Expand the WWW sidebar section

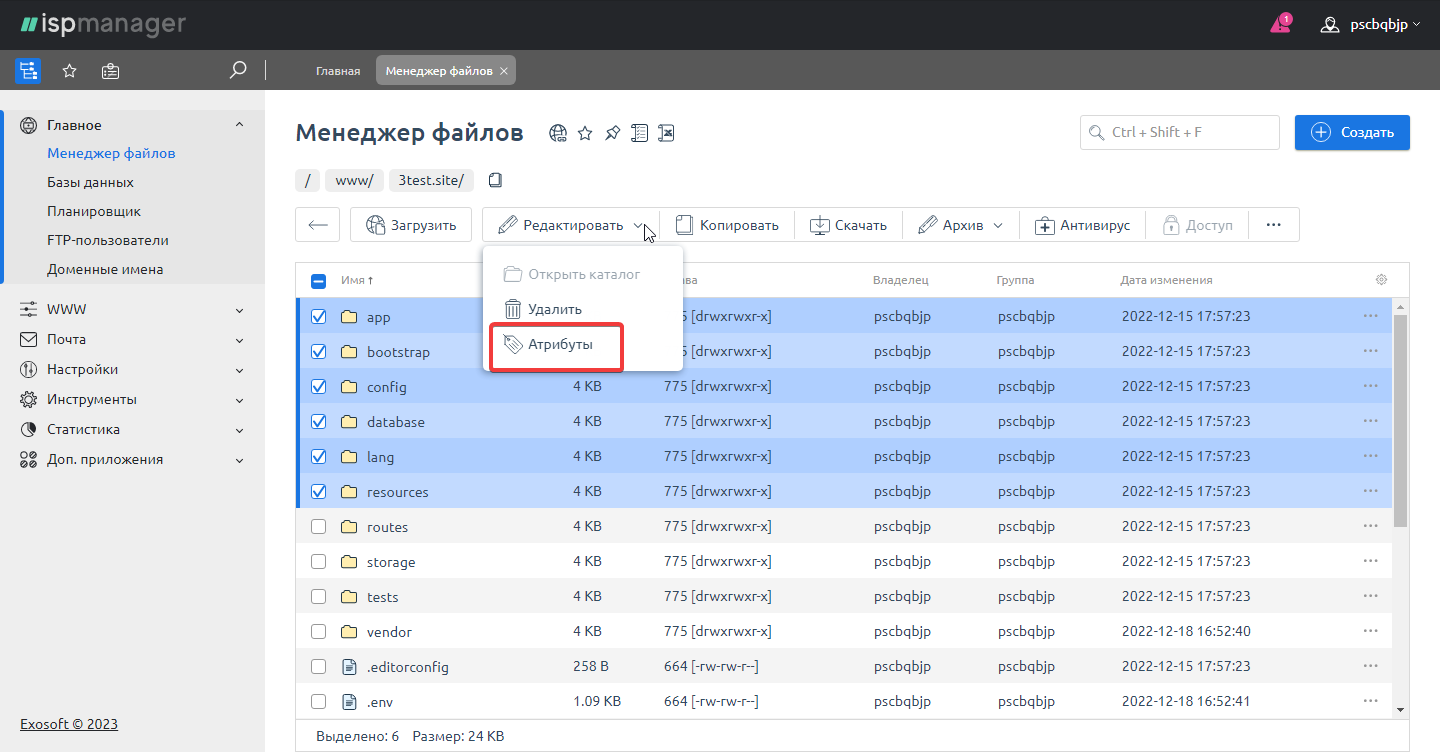point(239,310)
